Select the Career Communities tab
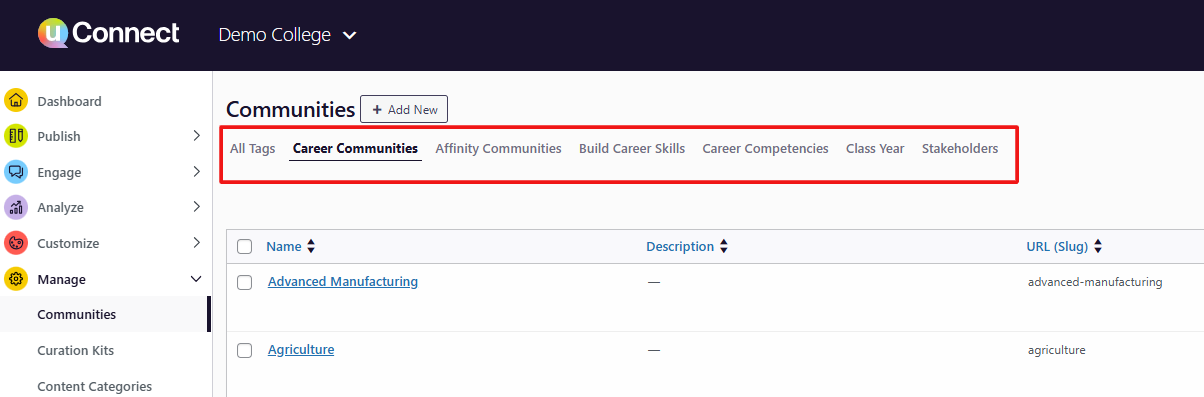This screenshot has height=397, width=1204. coord(355,148)
